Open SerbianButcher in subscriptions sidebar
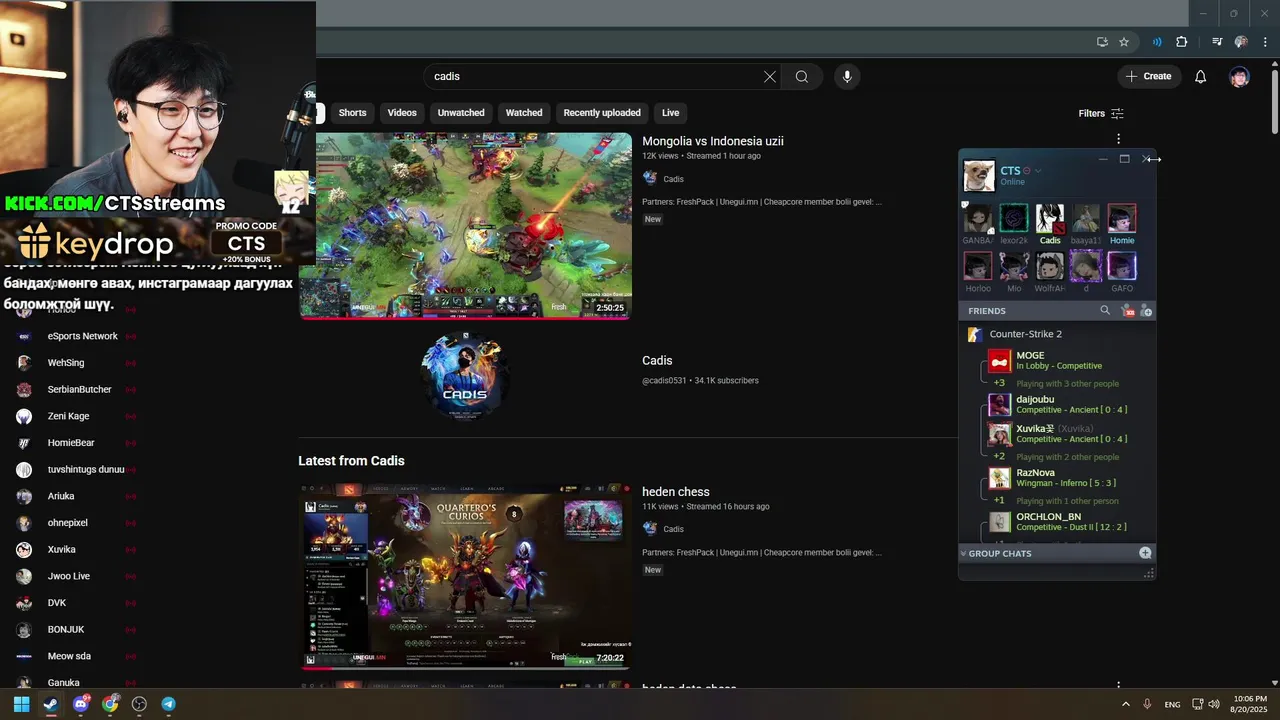The height and width of the screenshot is (720, 1280). click(79, 389)
